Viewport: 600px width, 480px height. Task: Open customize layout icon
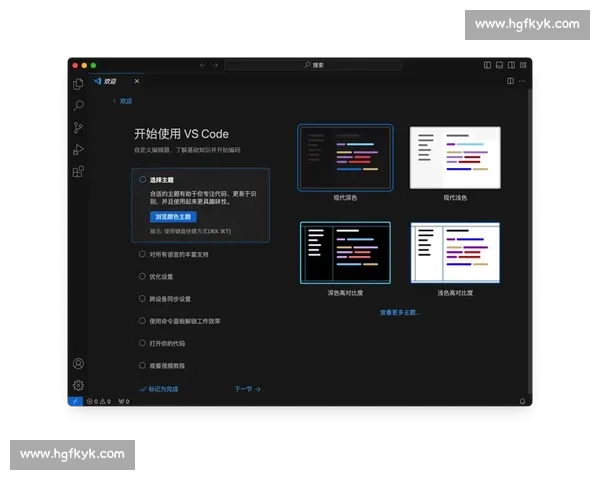(523, 65)
